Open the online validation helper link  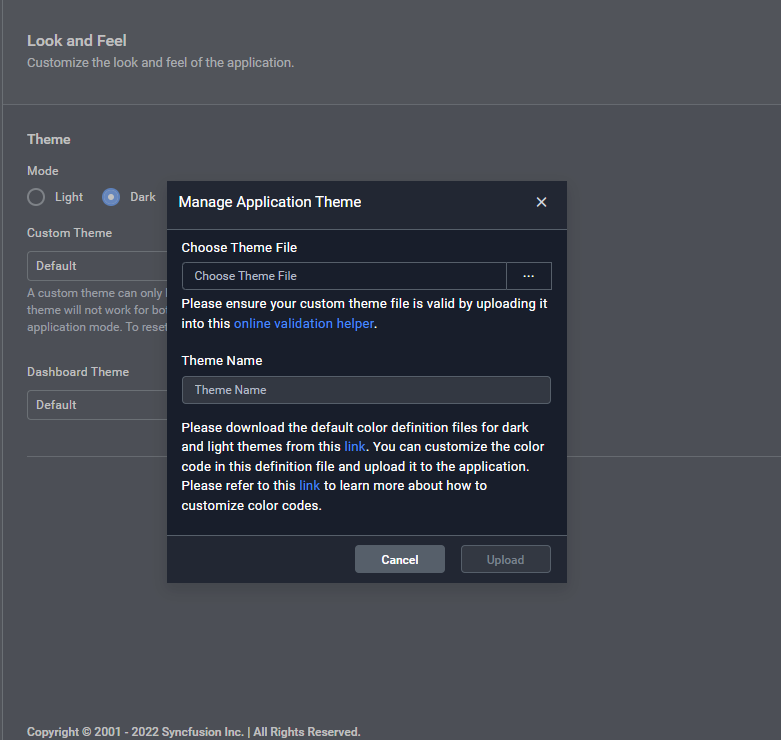[x=304, y=324]
